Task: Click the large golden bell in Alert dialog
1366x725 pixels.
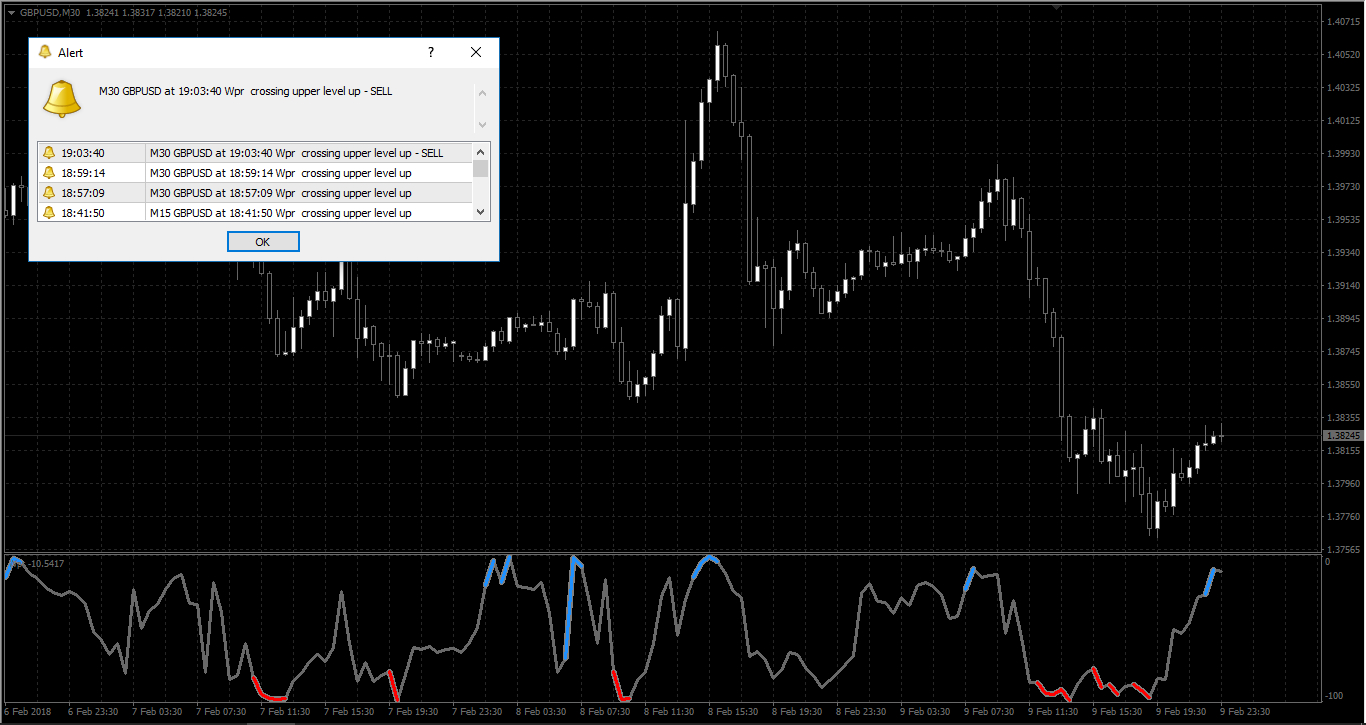Action: pos(62,97)
